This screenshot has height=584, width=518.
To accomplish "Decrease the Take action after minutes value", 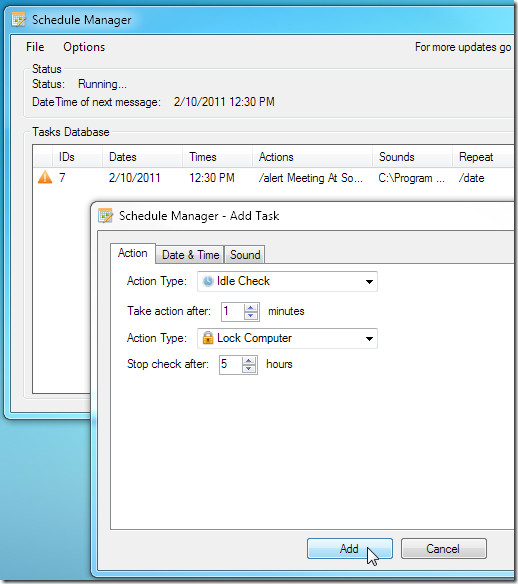I will 251,315.
